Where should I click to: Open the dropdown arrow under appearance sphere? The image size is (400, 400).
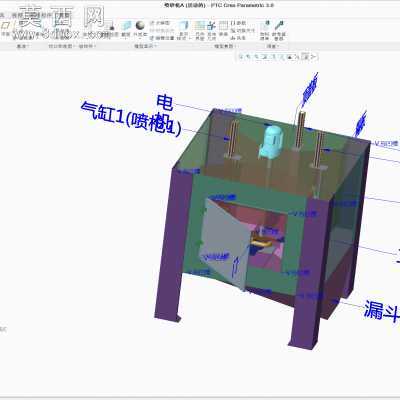click(x=140, y=38)
